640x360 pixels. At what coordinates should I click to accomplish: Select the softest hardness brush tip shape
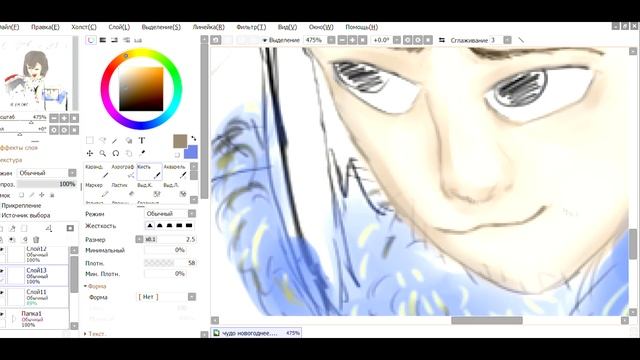[x=150, y=225]
